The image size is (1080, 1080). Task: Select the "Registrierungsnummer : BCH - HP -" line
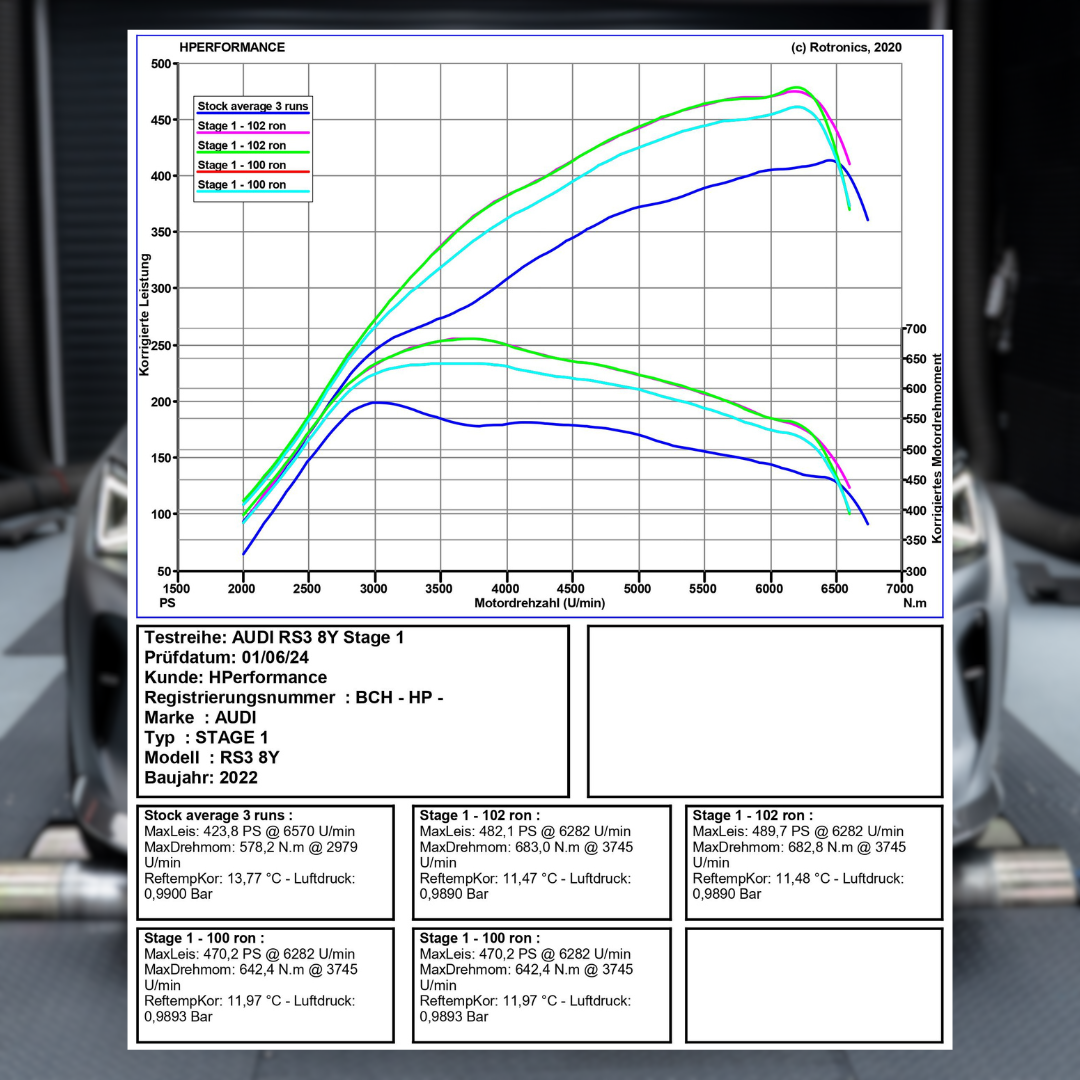pyautogui.click(x=293, y=698)
